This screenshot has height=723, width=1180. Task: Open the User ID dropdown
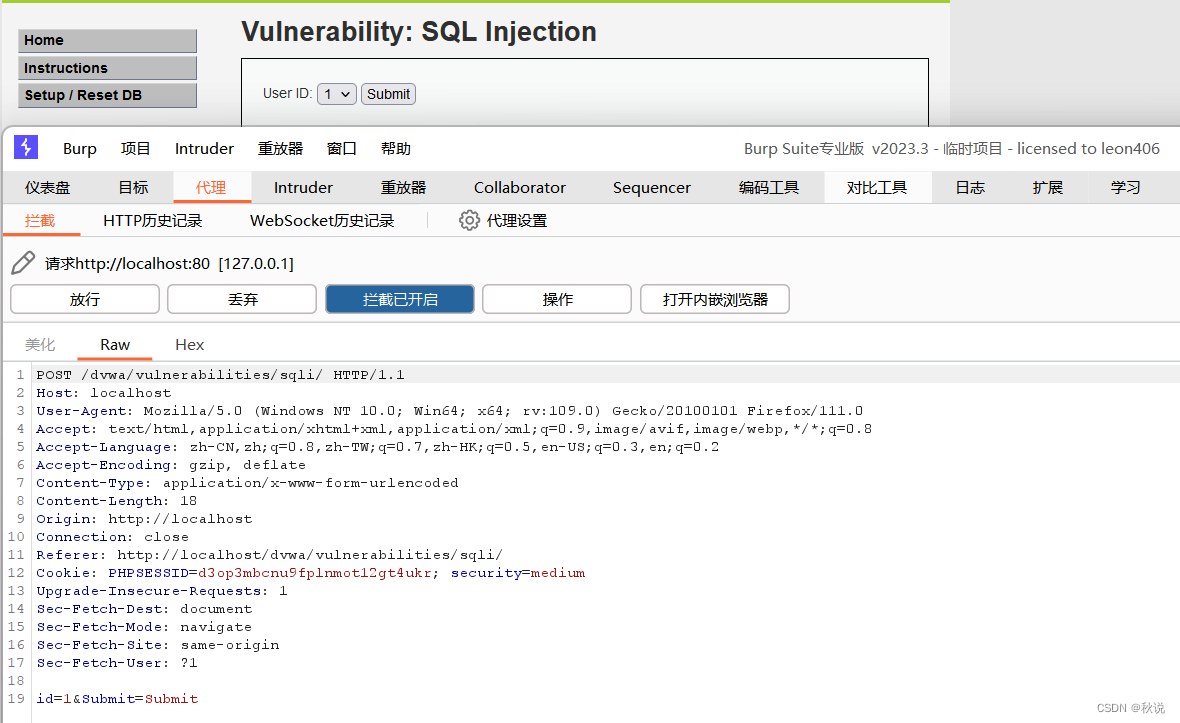(x=336, y=94)
